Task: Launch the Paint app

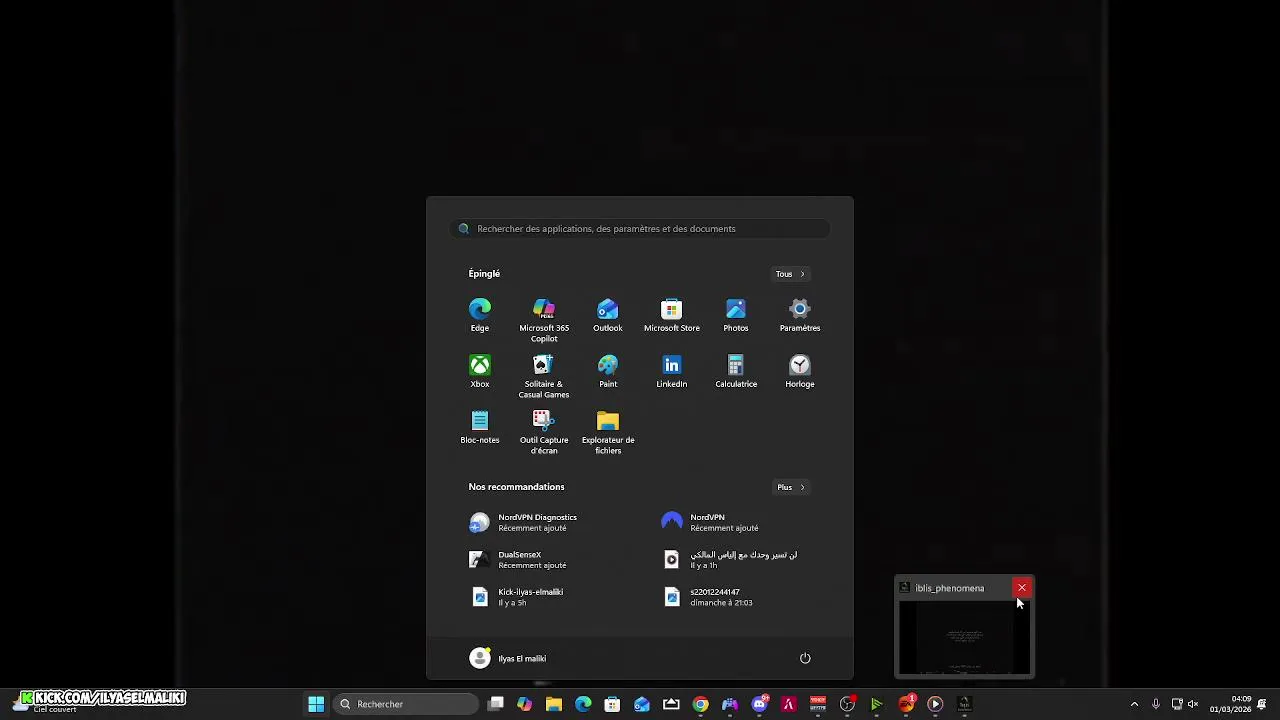Action: pyautogui.click(x=608, y=370)
